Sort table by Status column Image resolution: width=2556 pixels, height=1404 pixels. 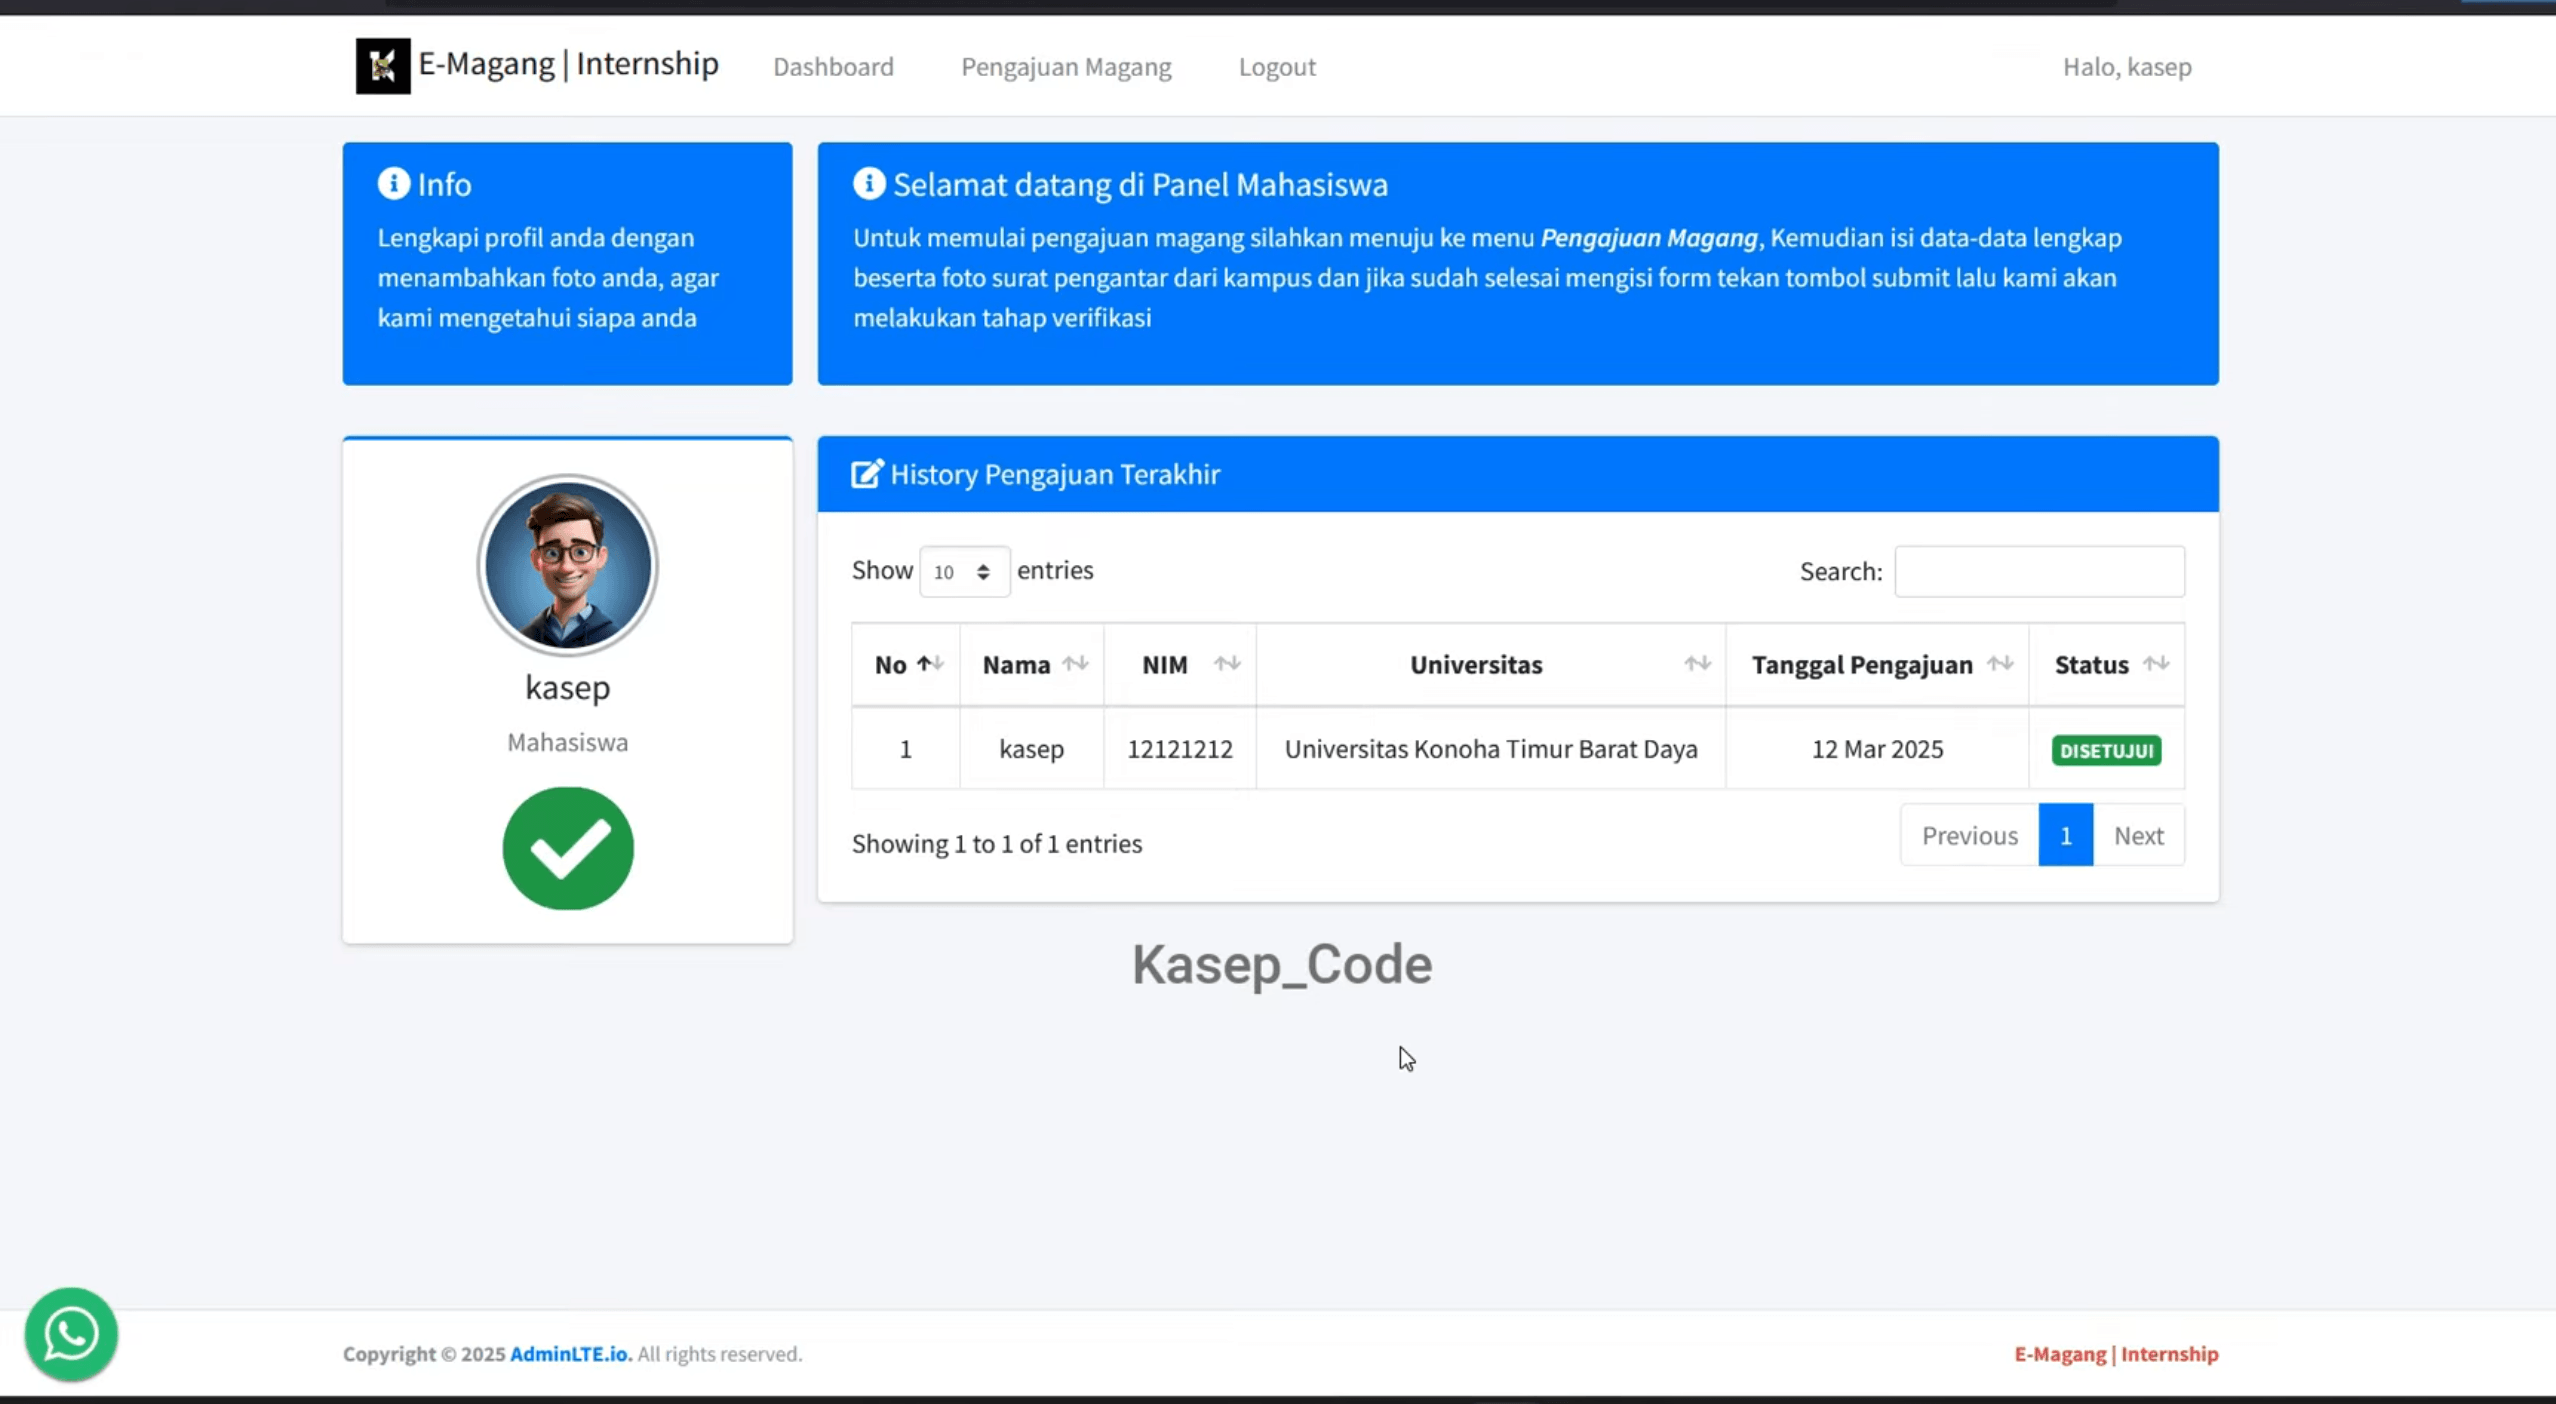[x=2107, y=665]
